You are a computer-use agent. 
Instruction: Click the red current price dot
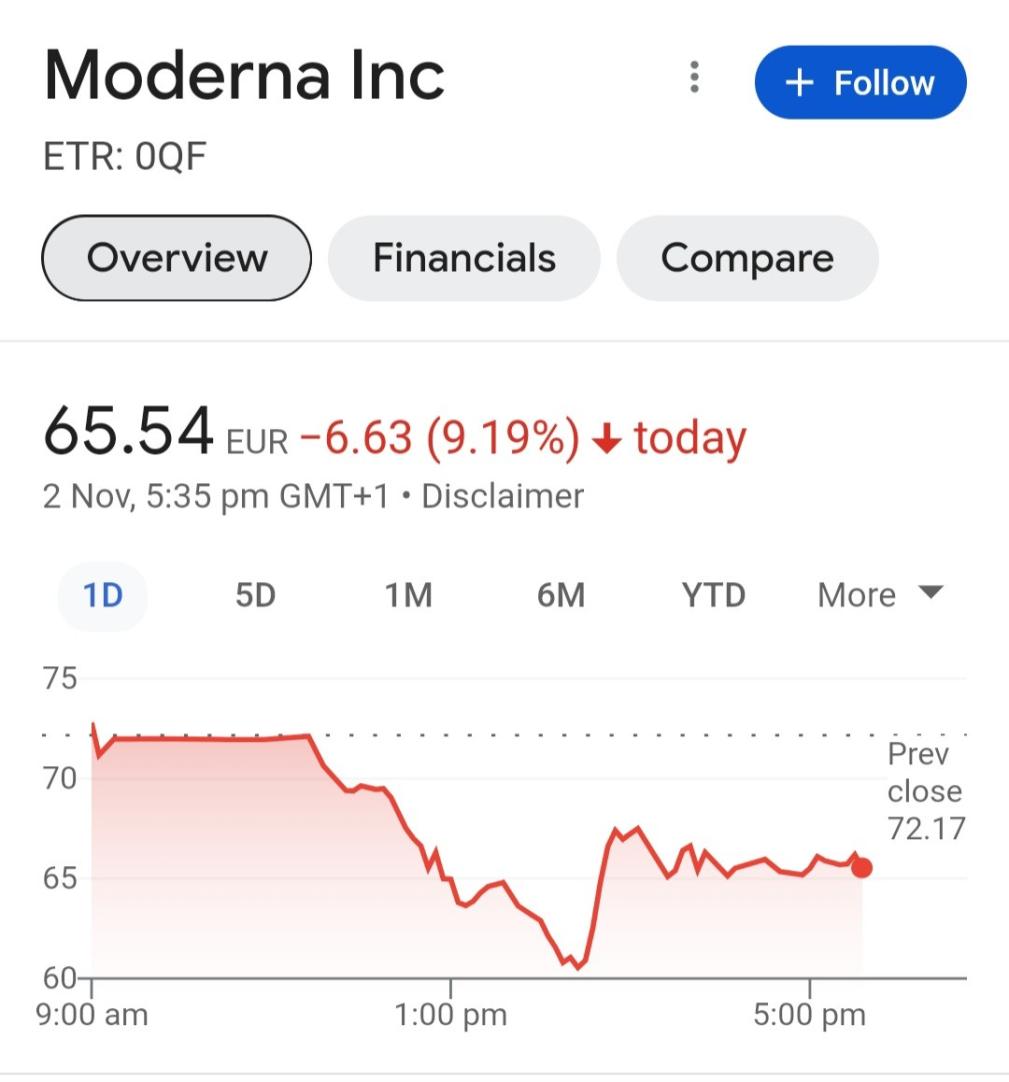(x=861, y=867)
